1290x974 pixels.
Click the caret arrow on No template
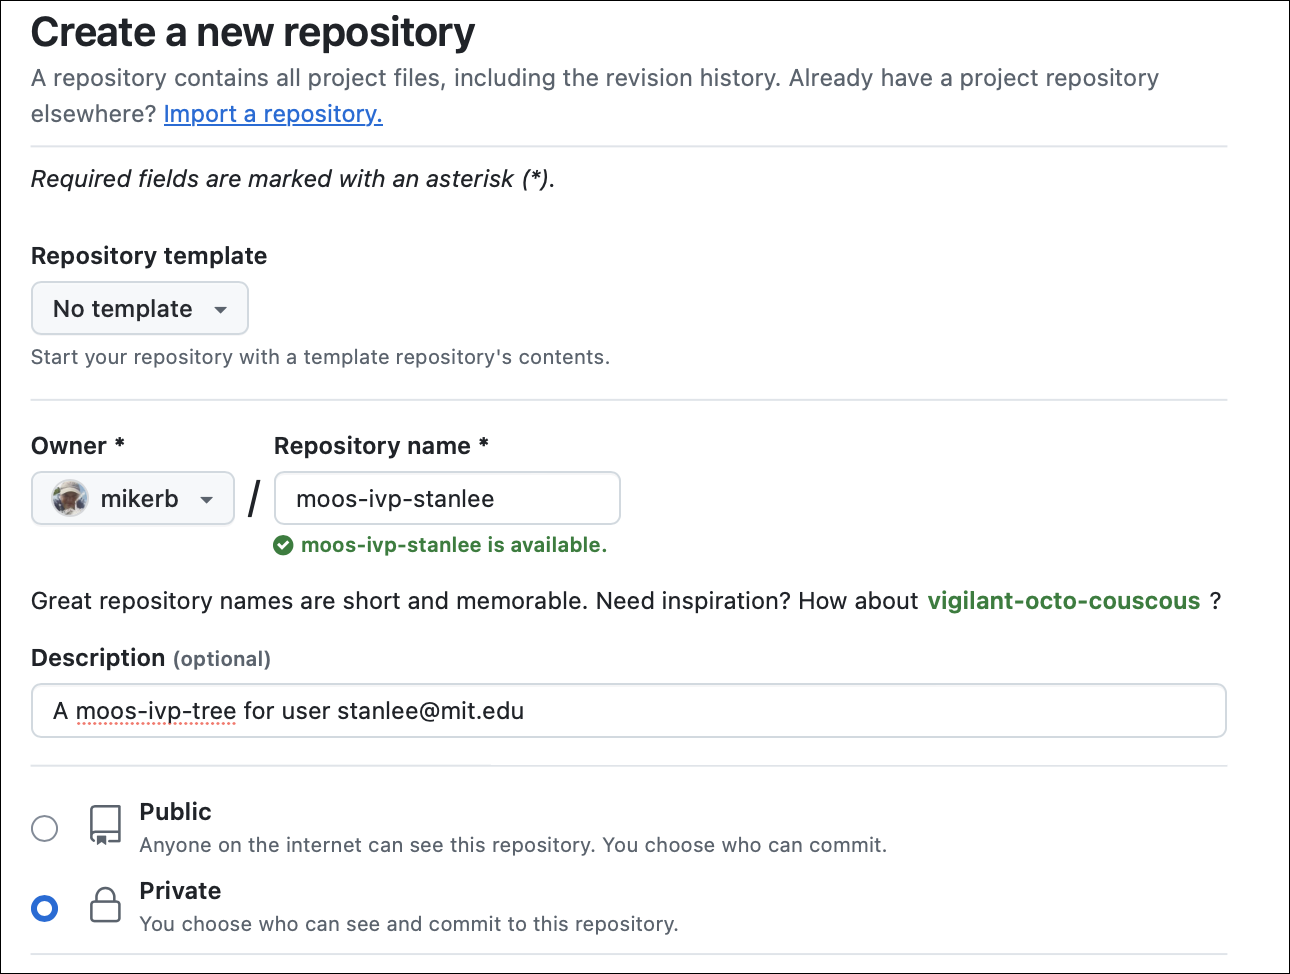pyautogui.click(x=221, y=310)
